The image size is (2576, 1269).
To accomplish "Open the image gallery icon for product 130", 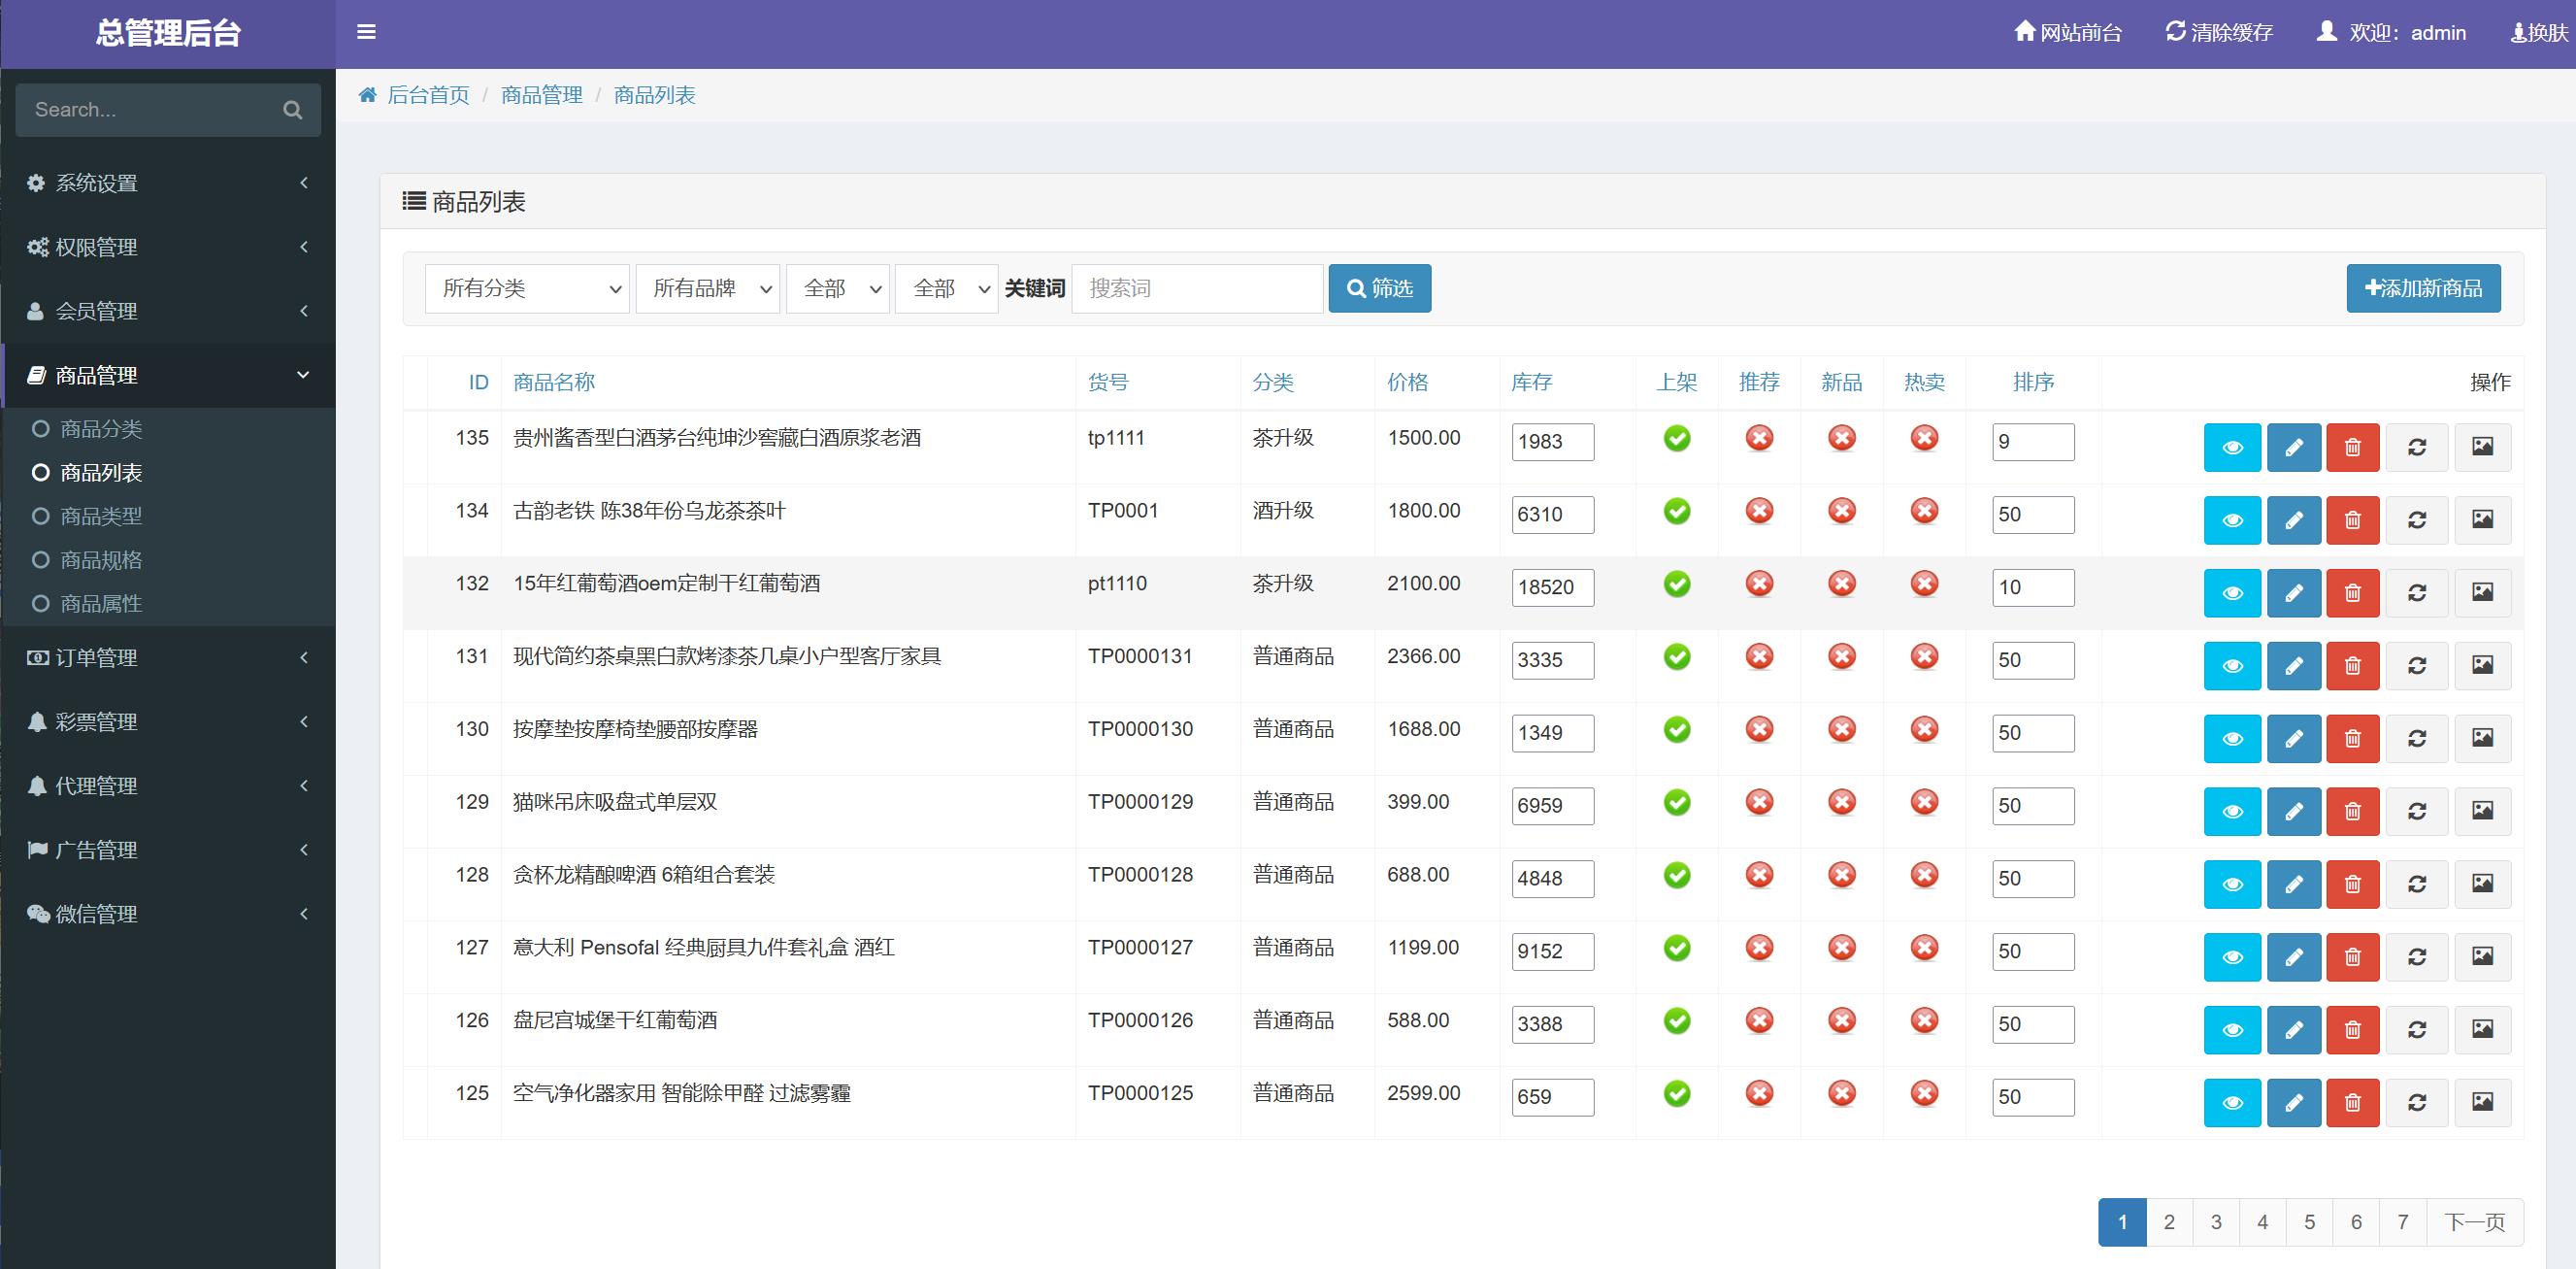I will [2482, 738].
